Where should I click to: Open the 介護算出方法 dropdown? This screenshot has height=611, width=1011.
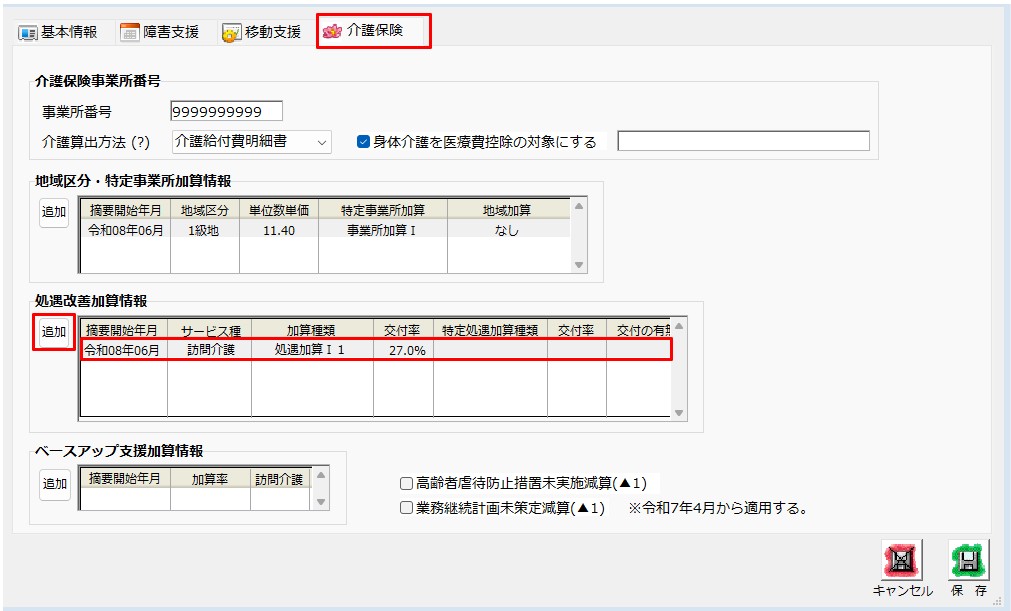coord(251,142)
